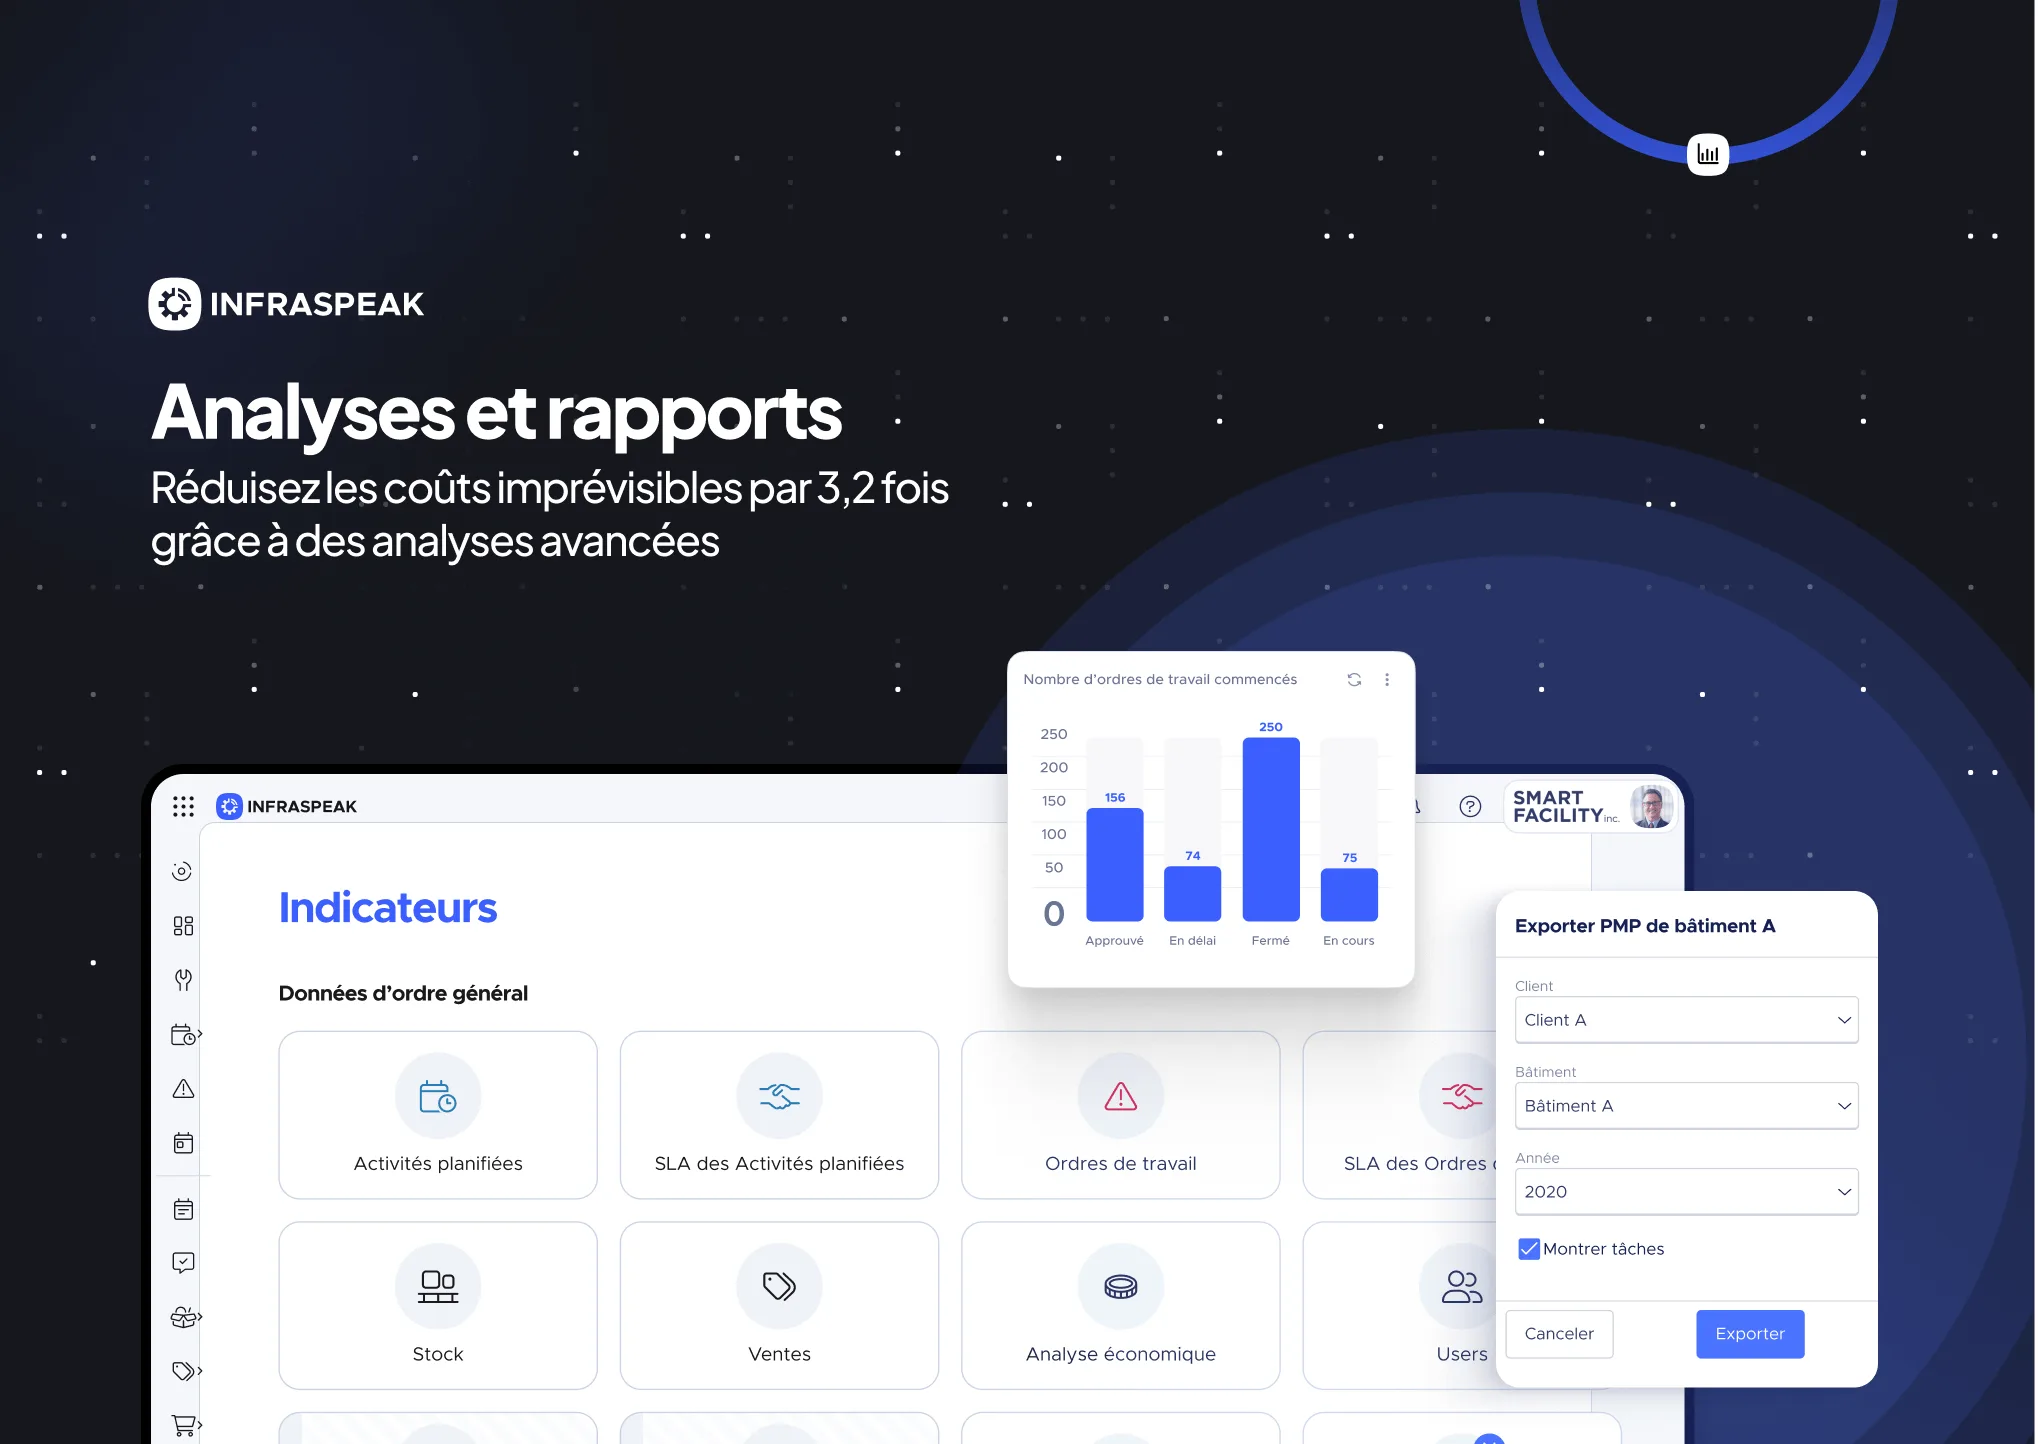Viewport: 2038px width, 1444px height.
Task: Open the Ventes indicator card
Action: [779, 1305]
